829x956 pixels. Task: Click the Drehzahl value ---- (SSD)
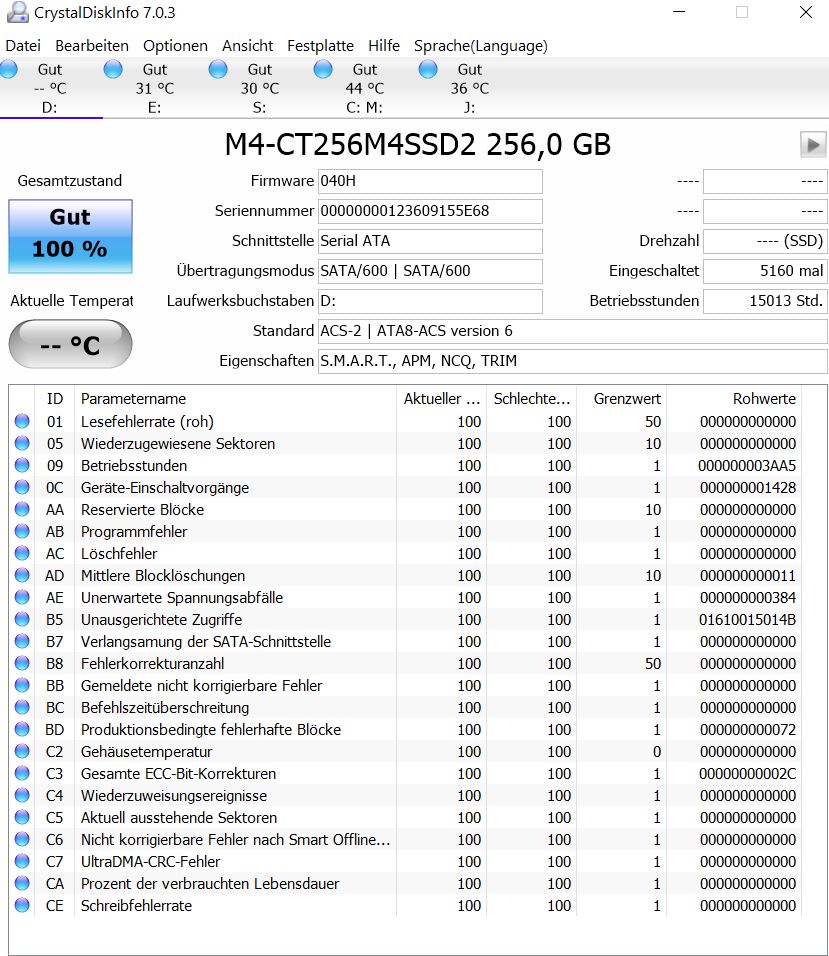click(765, 241)
